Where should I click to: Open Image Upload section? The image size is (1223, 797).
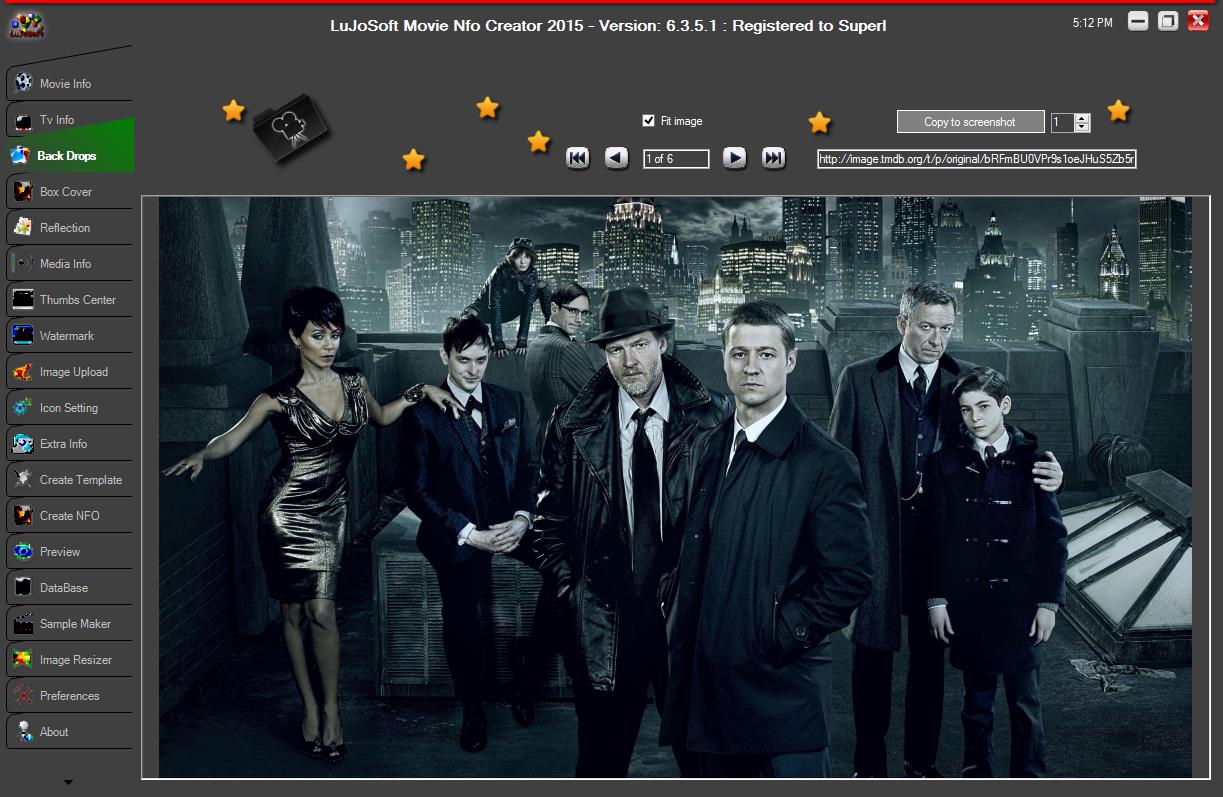coord(69,371)
